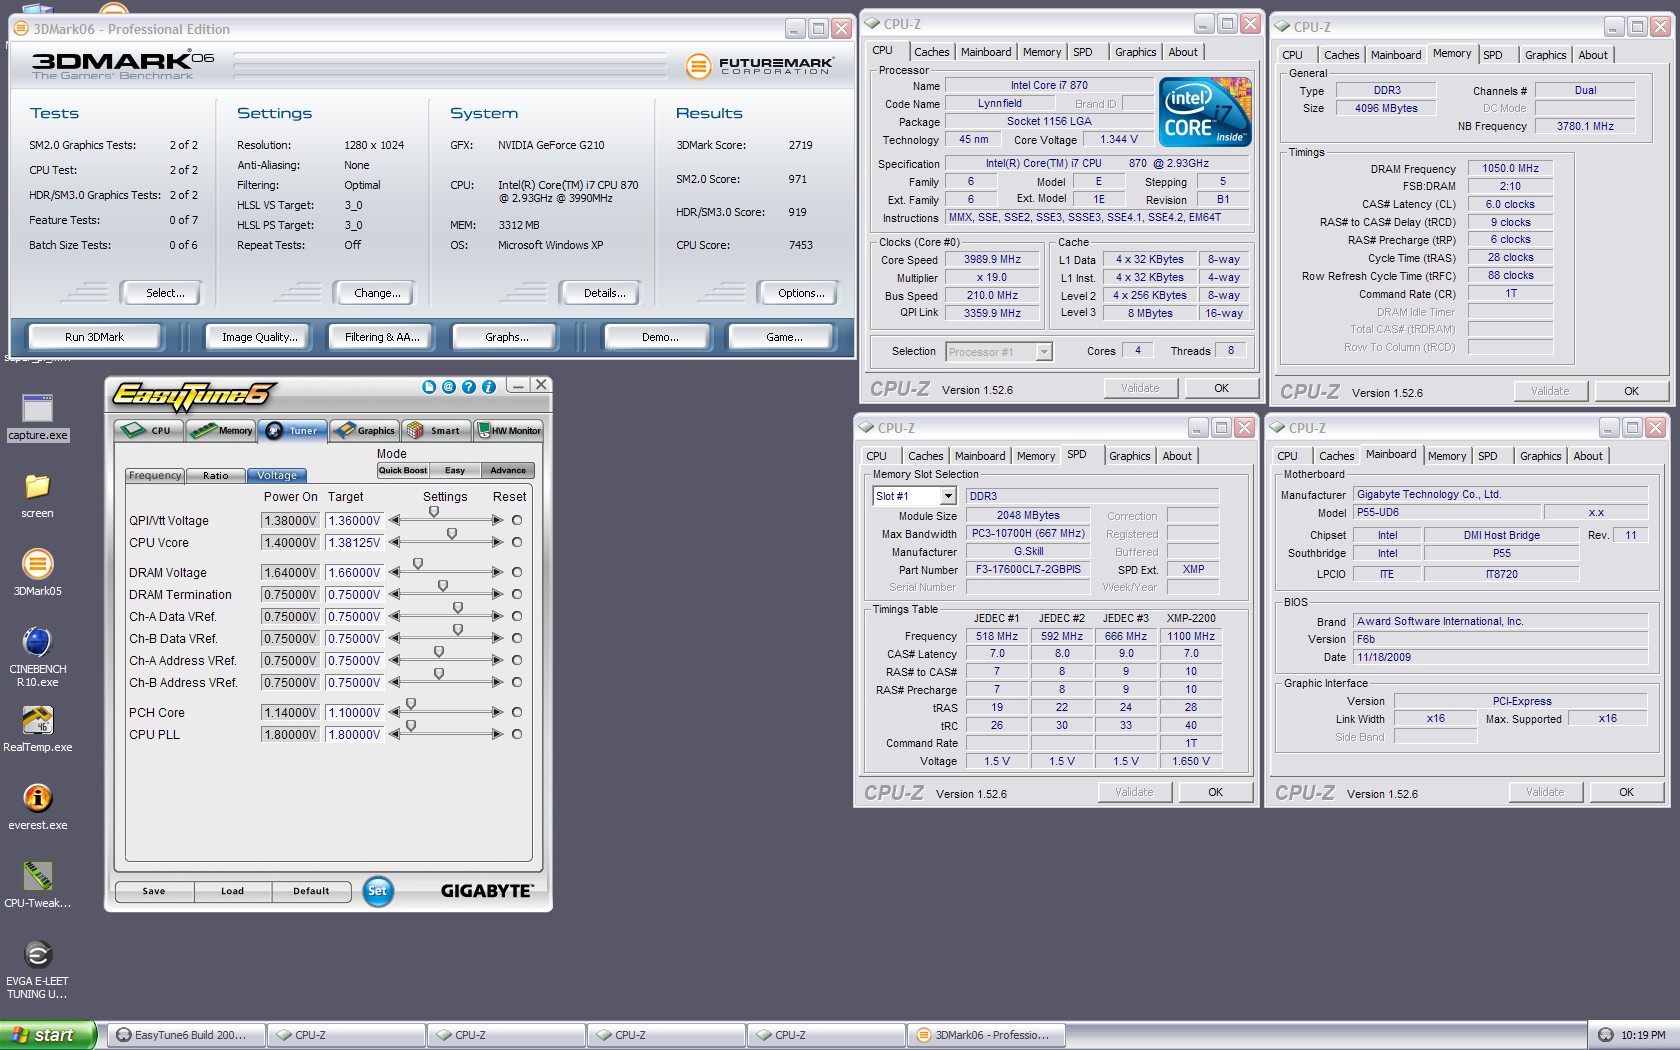
Task: Open About tab in CPU-Z SPD window
Action: [1176, 456]
